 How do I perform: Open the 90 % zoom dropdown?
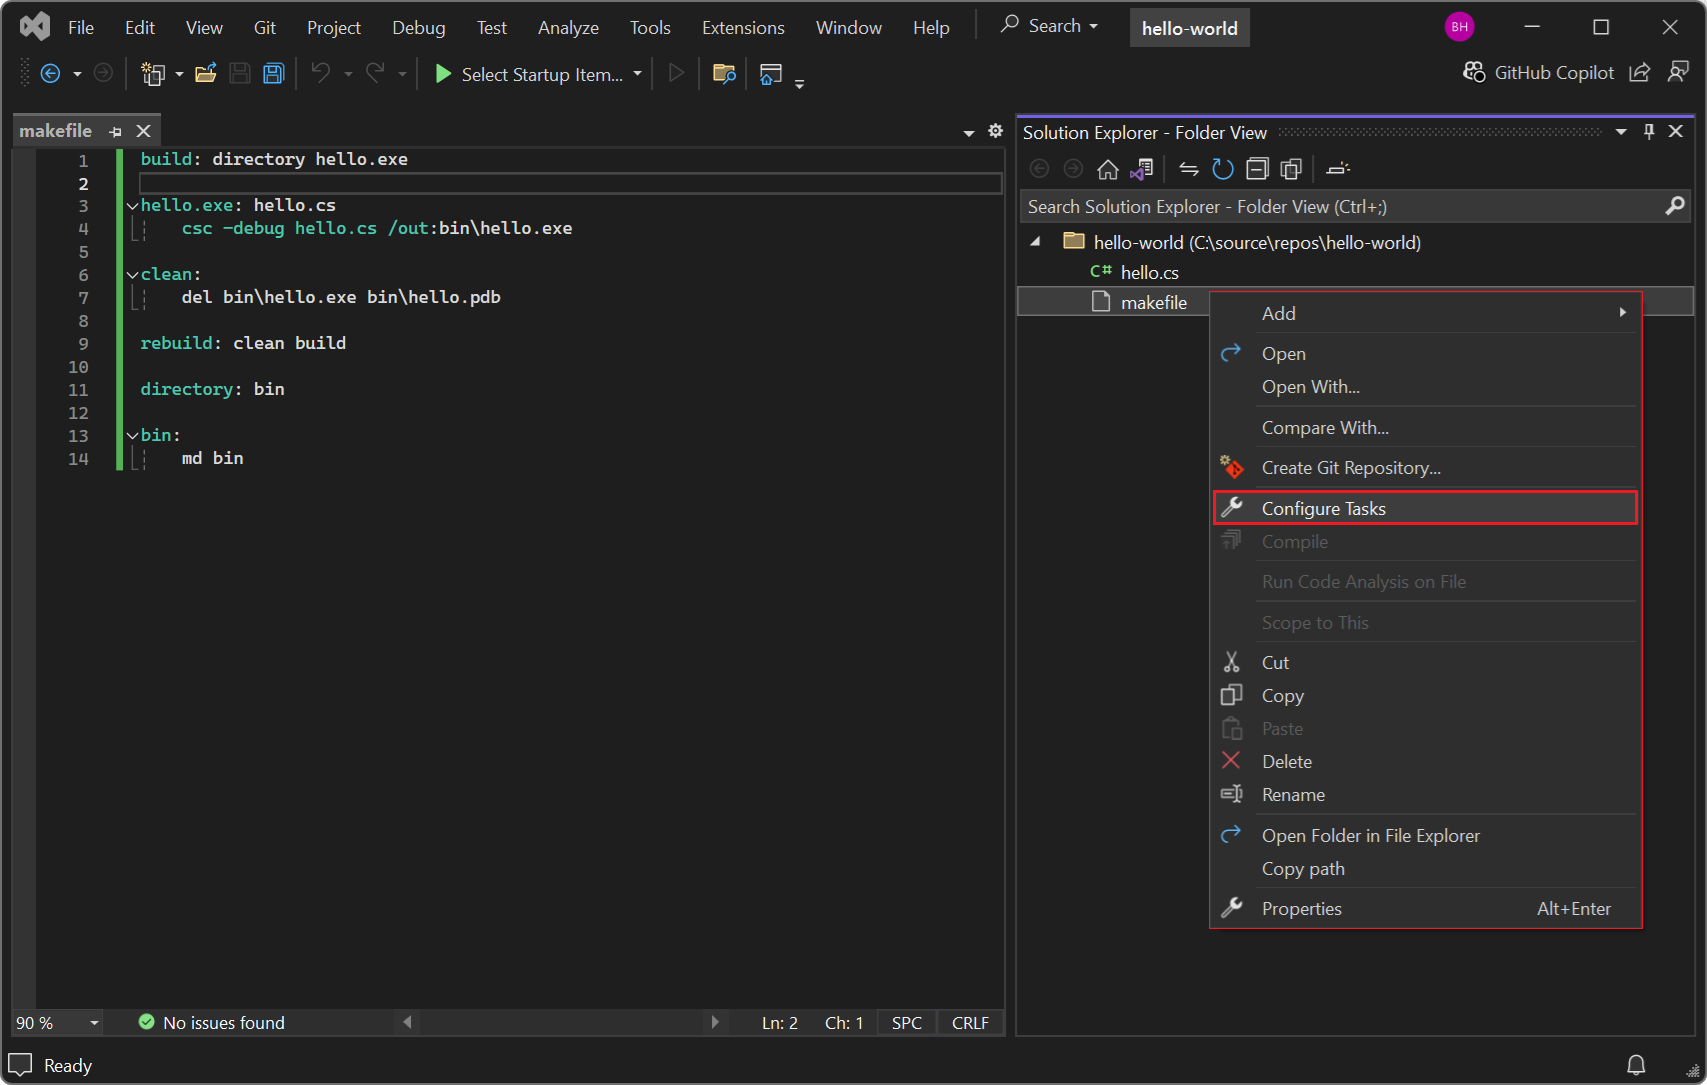95,1023
